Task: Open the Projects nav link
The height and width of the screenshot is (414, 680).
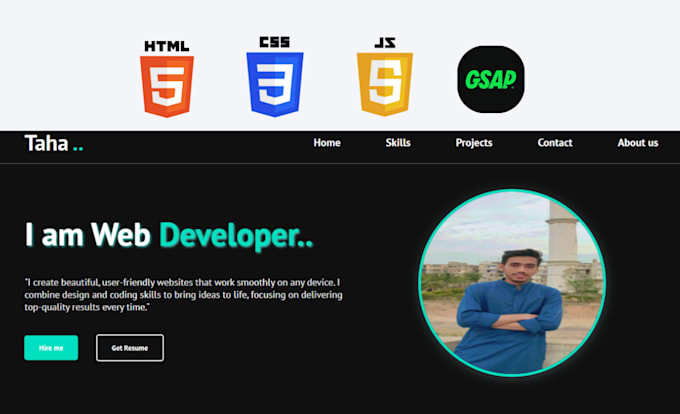Action: [x=474, y=143]
